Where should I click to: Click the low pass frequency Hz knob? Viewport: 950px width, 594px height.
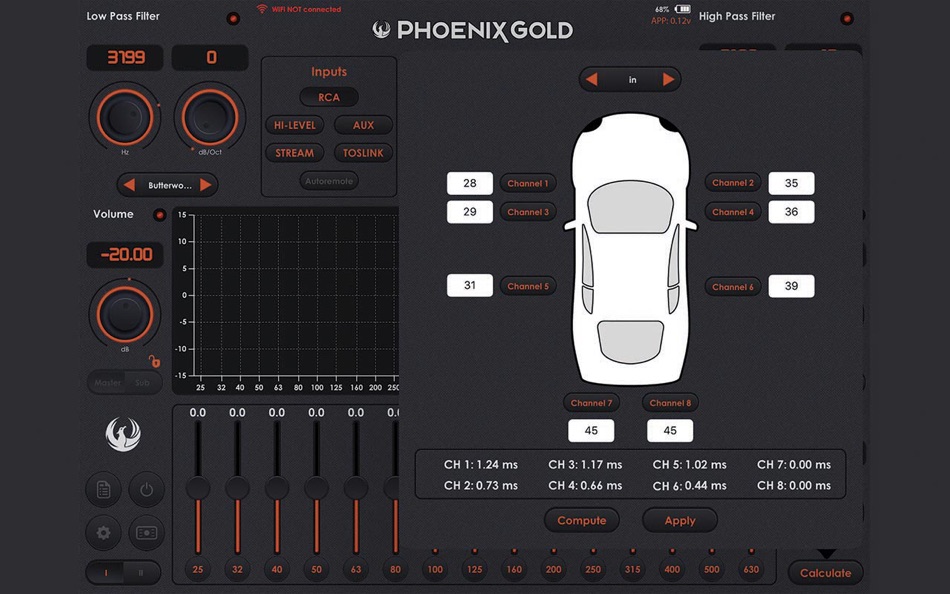(x=125, y=117)
